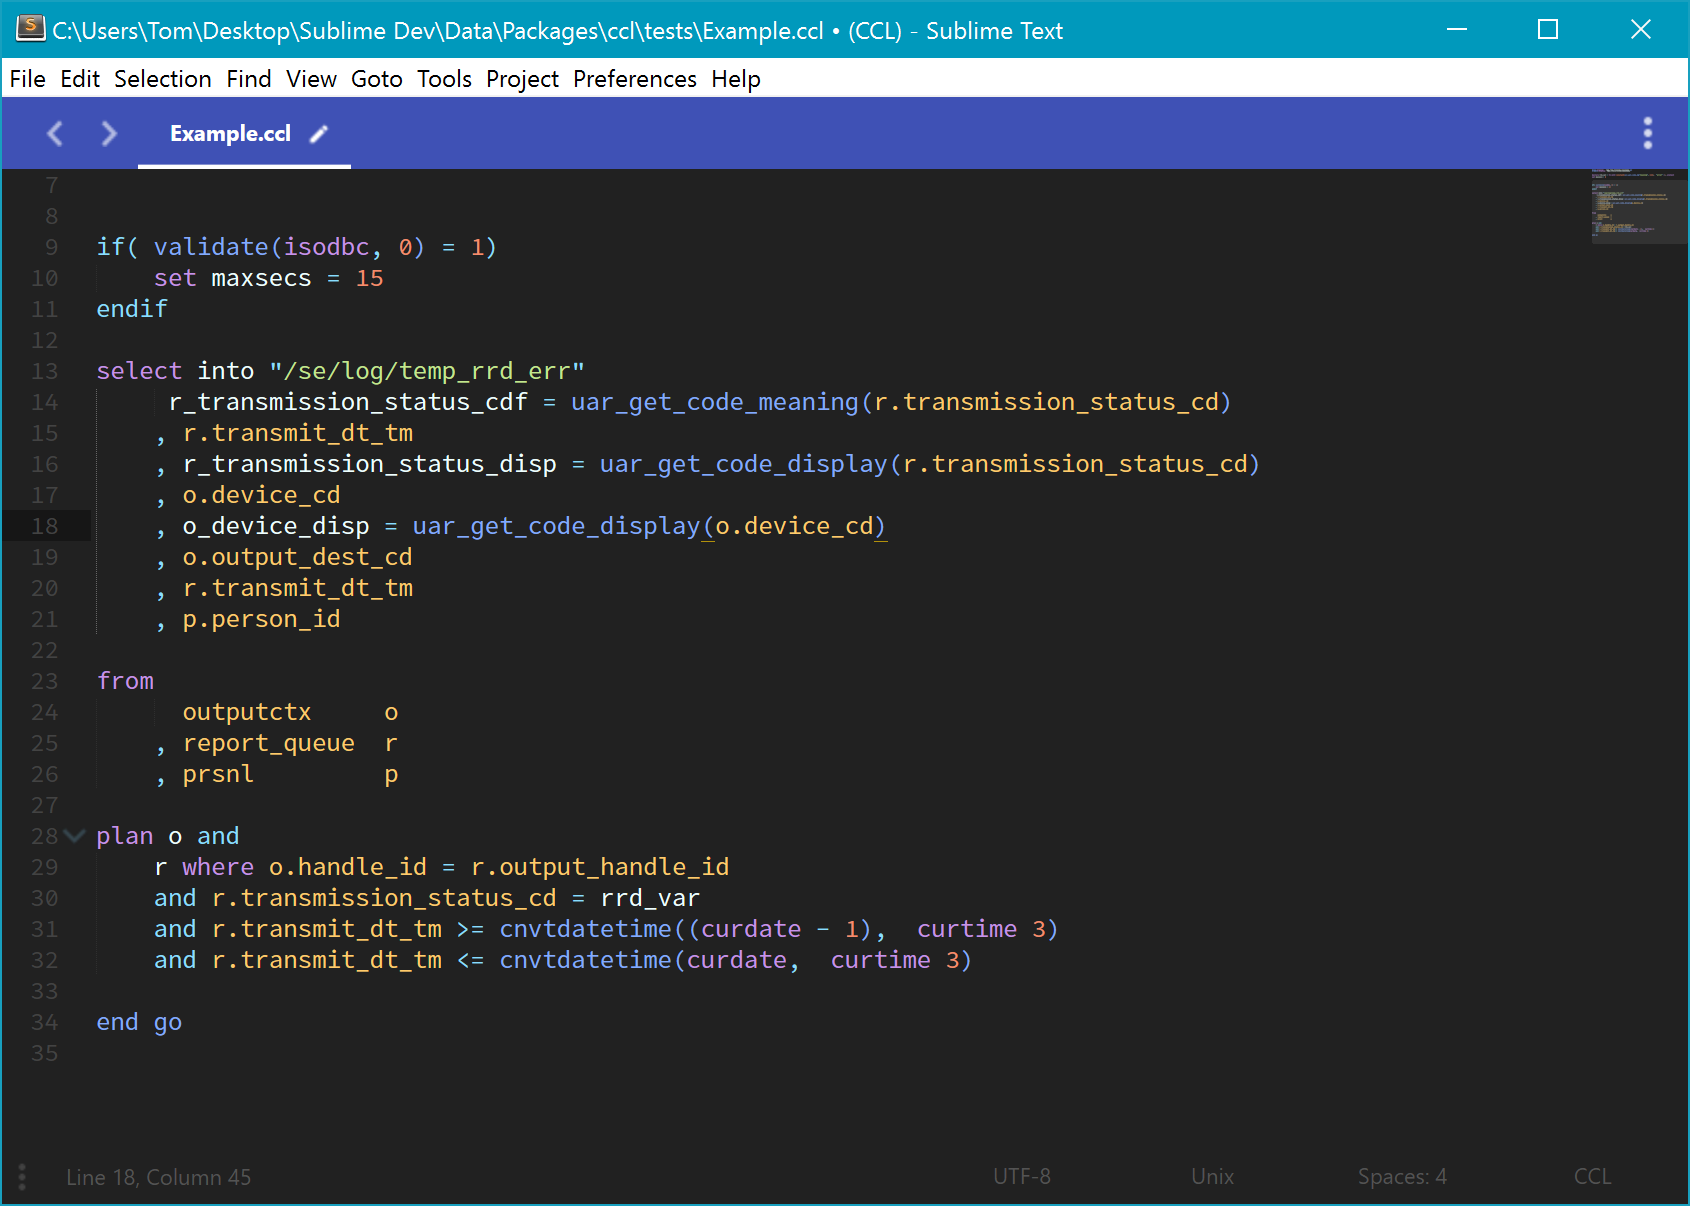The image size is (1690, 1206).
Task: Click 'validate' function on line 9
Action: pyautogui.click(x=211, y=247)
